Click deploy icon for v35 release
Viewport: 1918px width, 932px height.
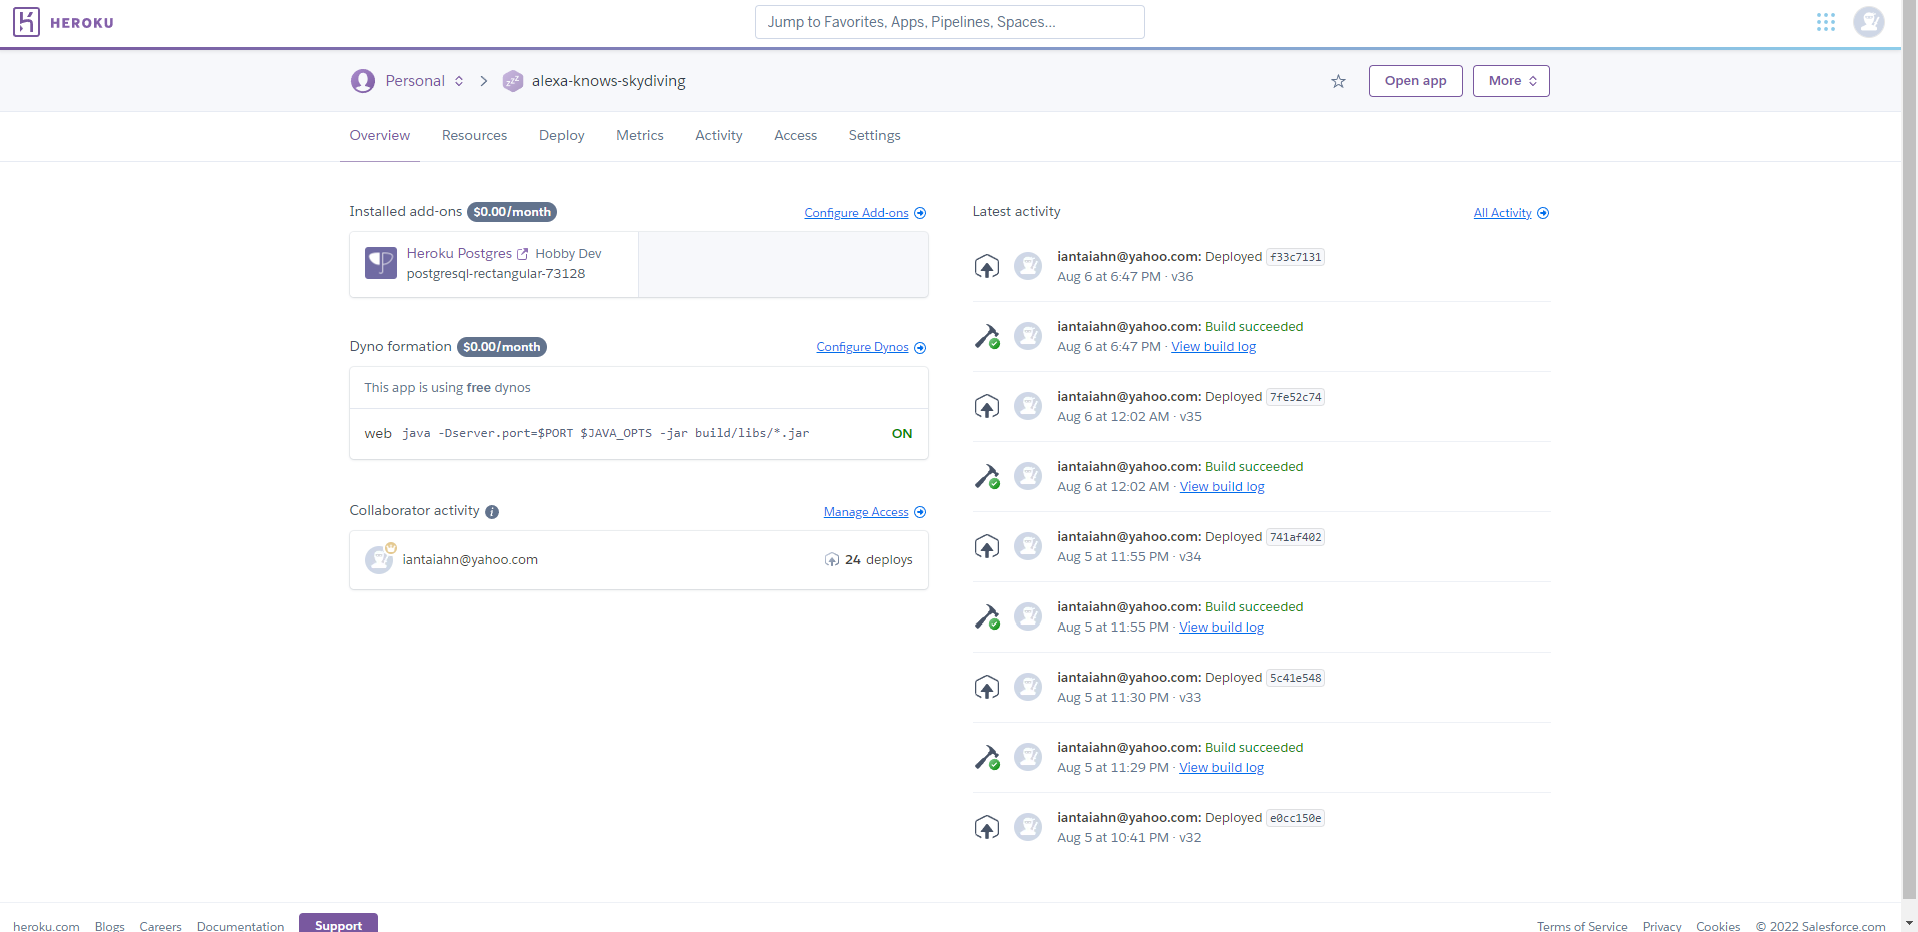click(987, 407)
